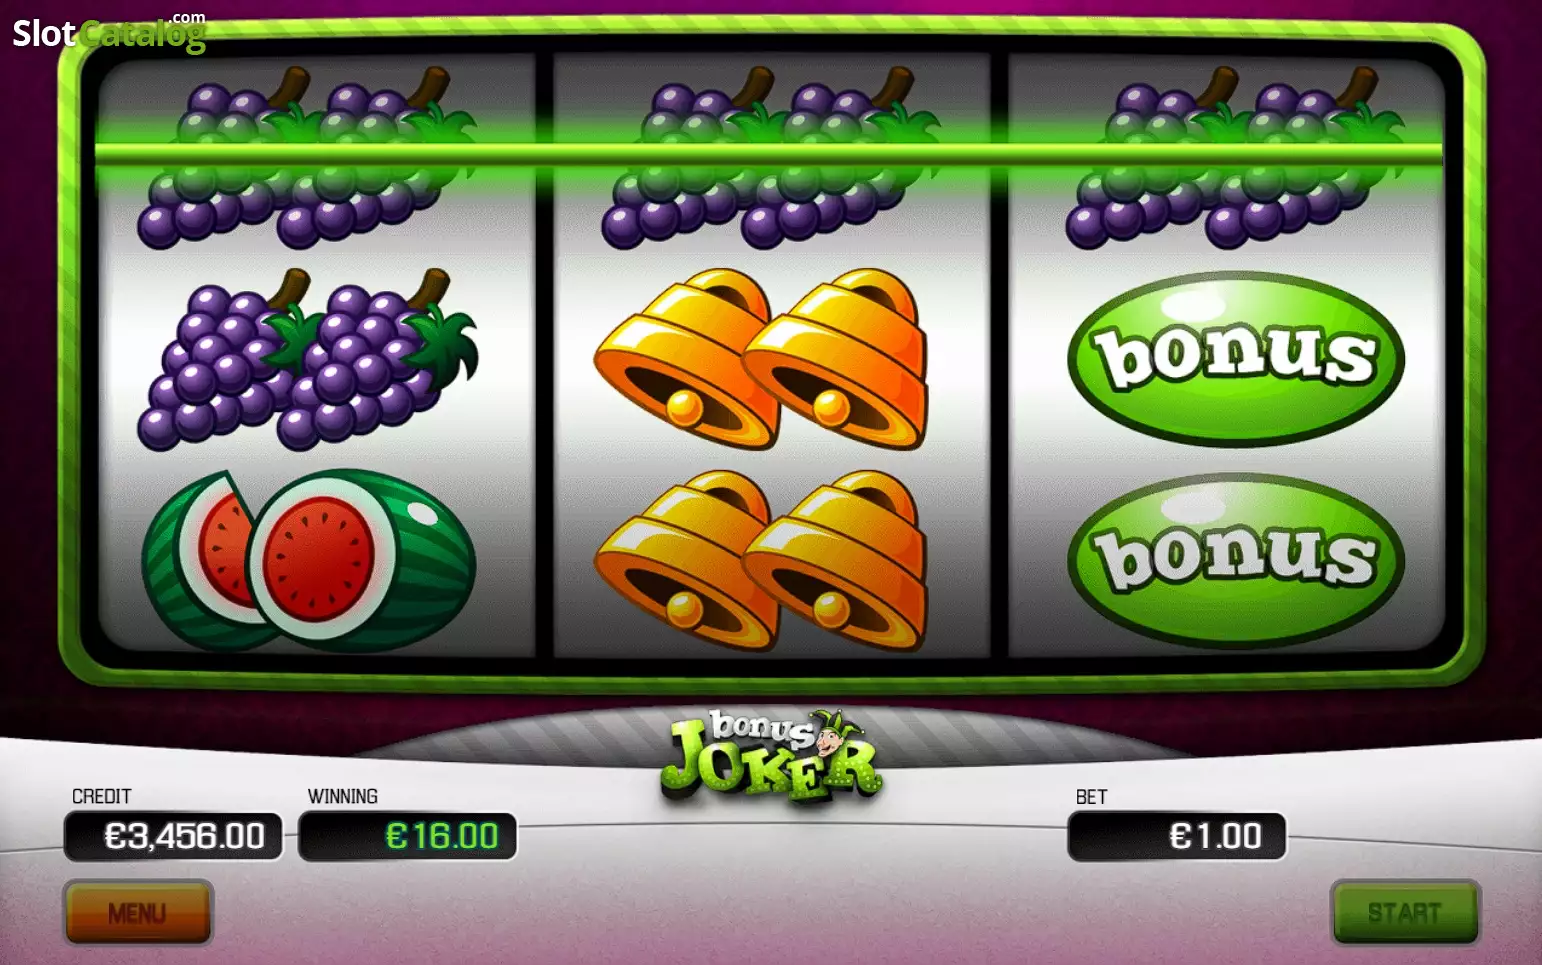
Task: Select the middle bonus symbol on third reel
Action: pyautogui.click(x=1235, y=358)
